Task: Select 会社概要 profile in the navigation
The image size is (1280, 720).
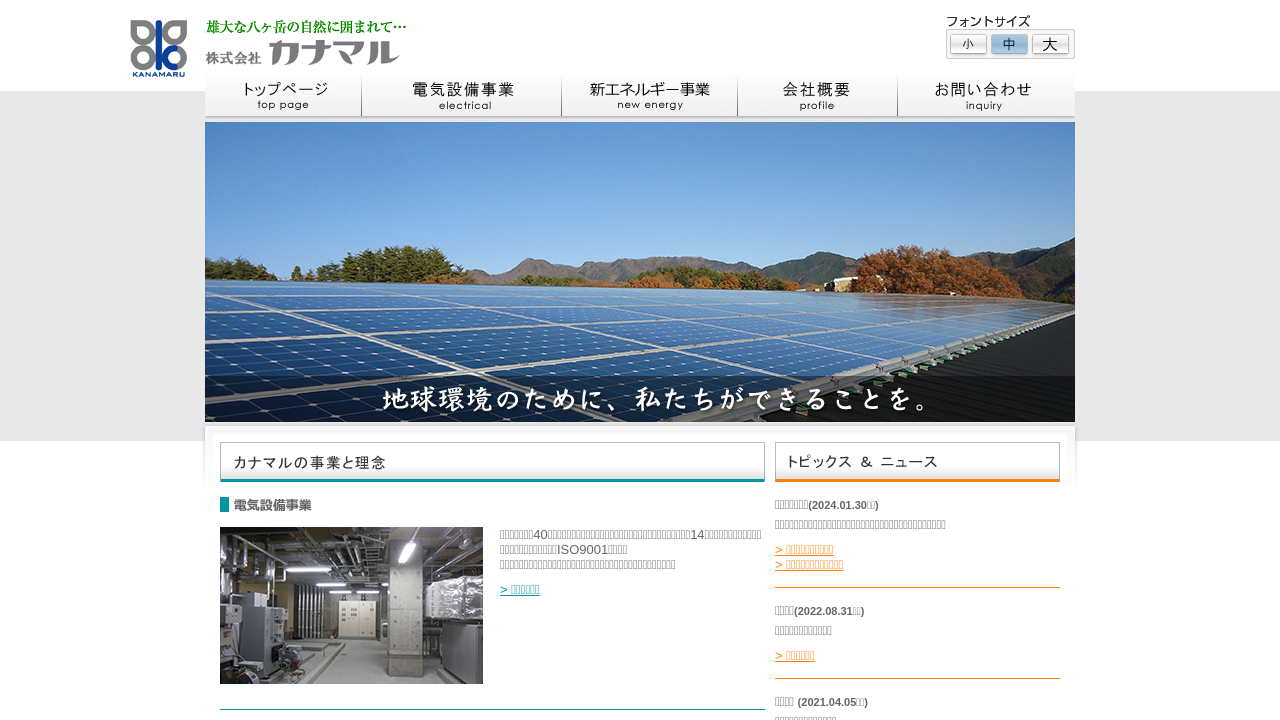Action: 817,95
